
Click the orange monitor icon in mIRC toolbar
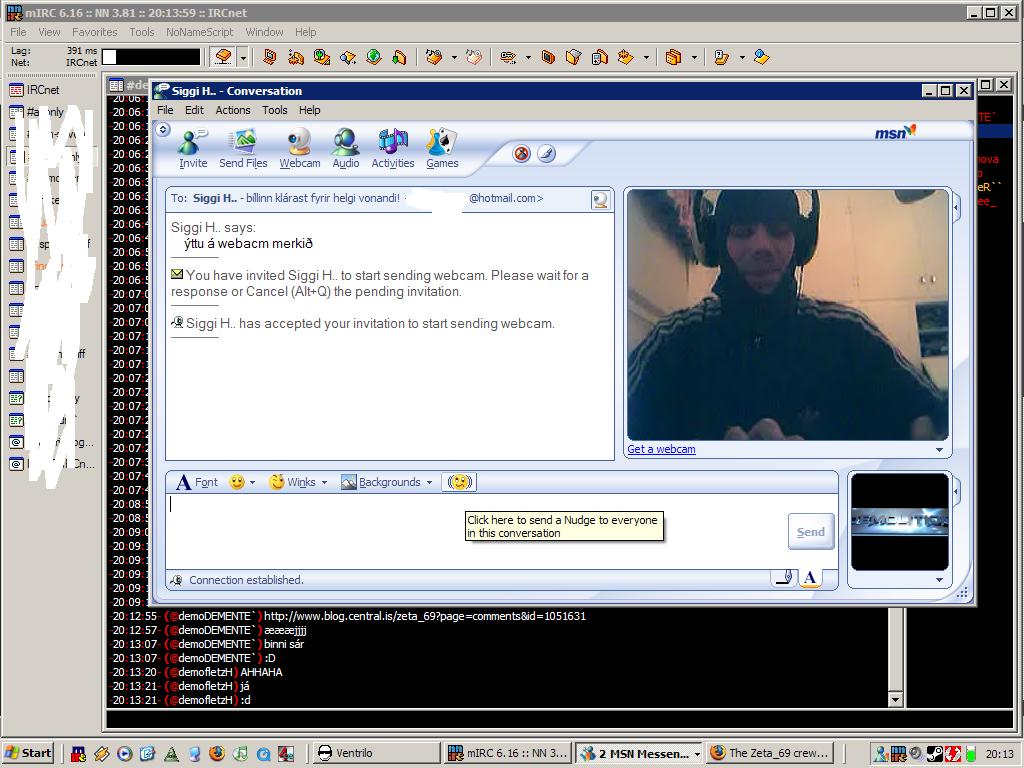pyautogui.click(x=270, y=57)
